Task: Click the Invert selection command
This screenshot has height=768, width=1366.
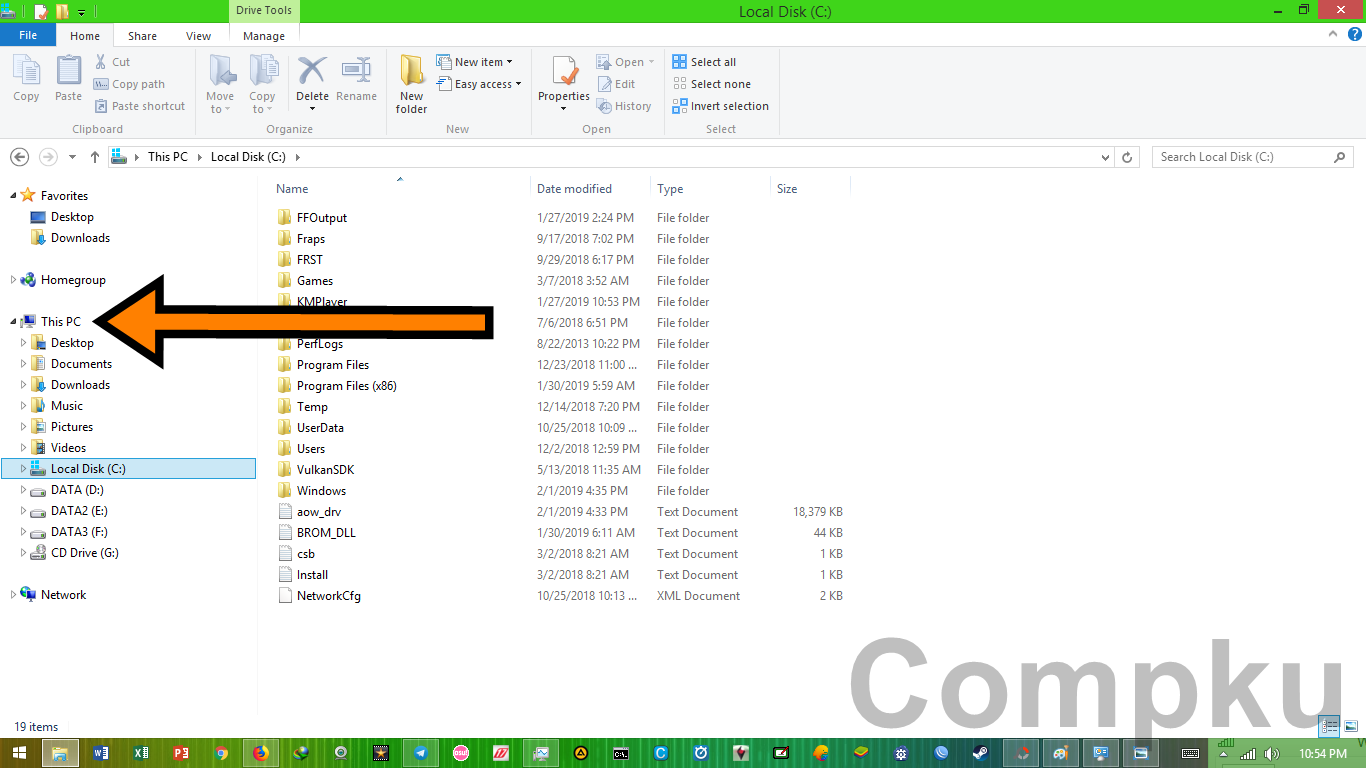Action: click(720, 106)
